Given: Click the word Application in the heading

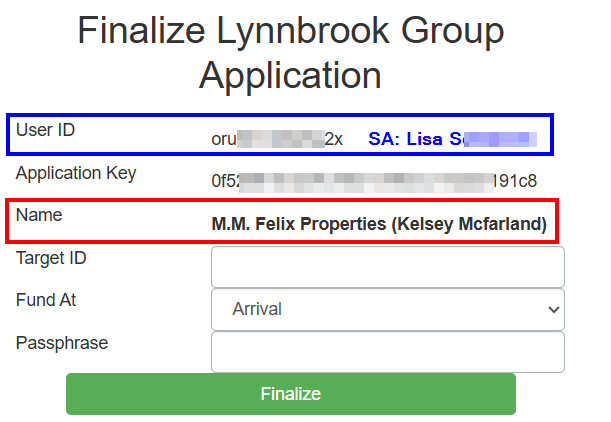Looking at the screenshot, I should point(290,75).
